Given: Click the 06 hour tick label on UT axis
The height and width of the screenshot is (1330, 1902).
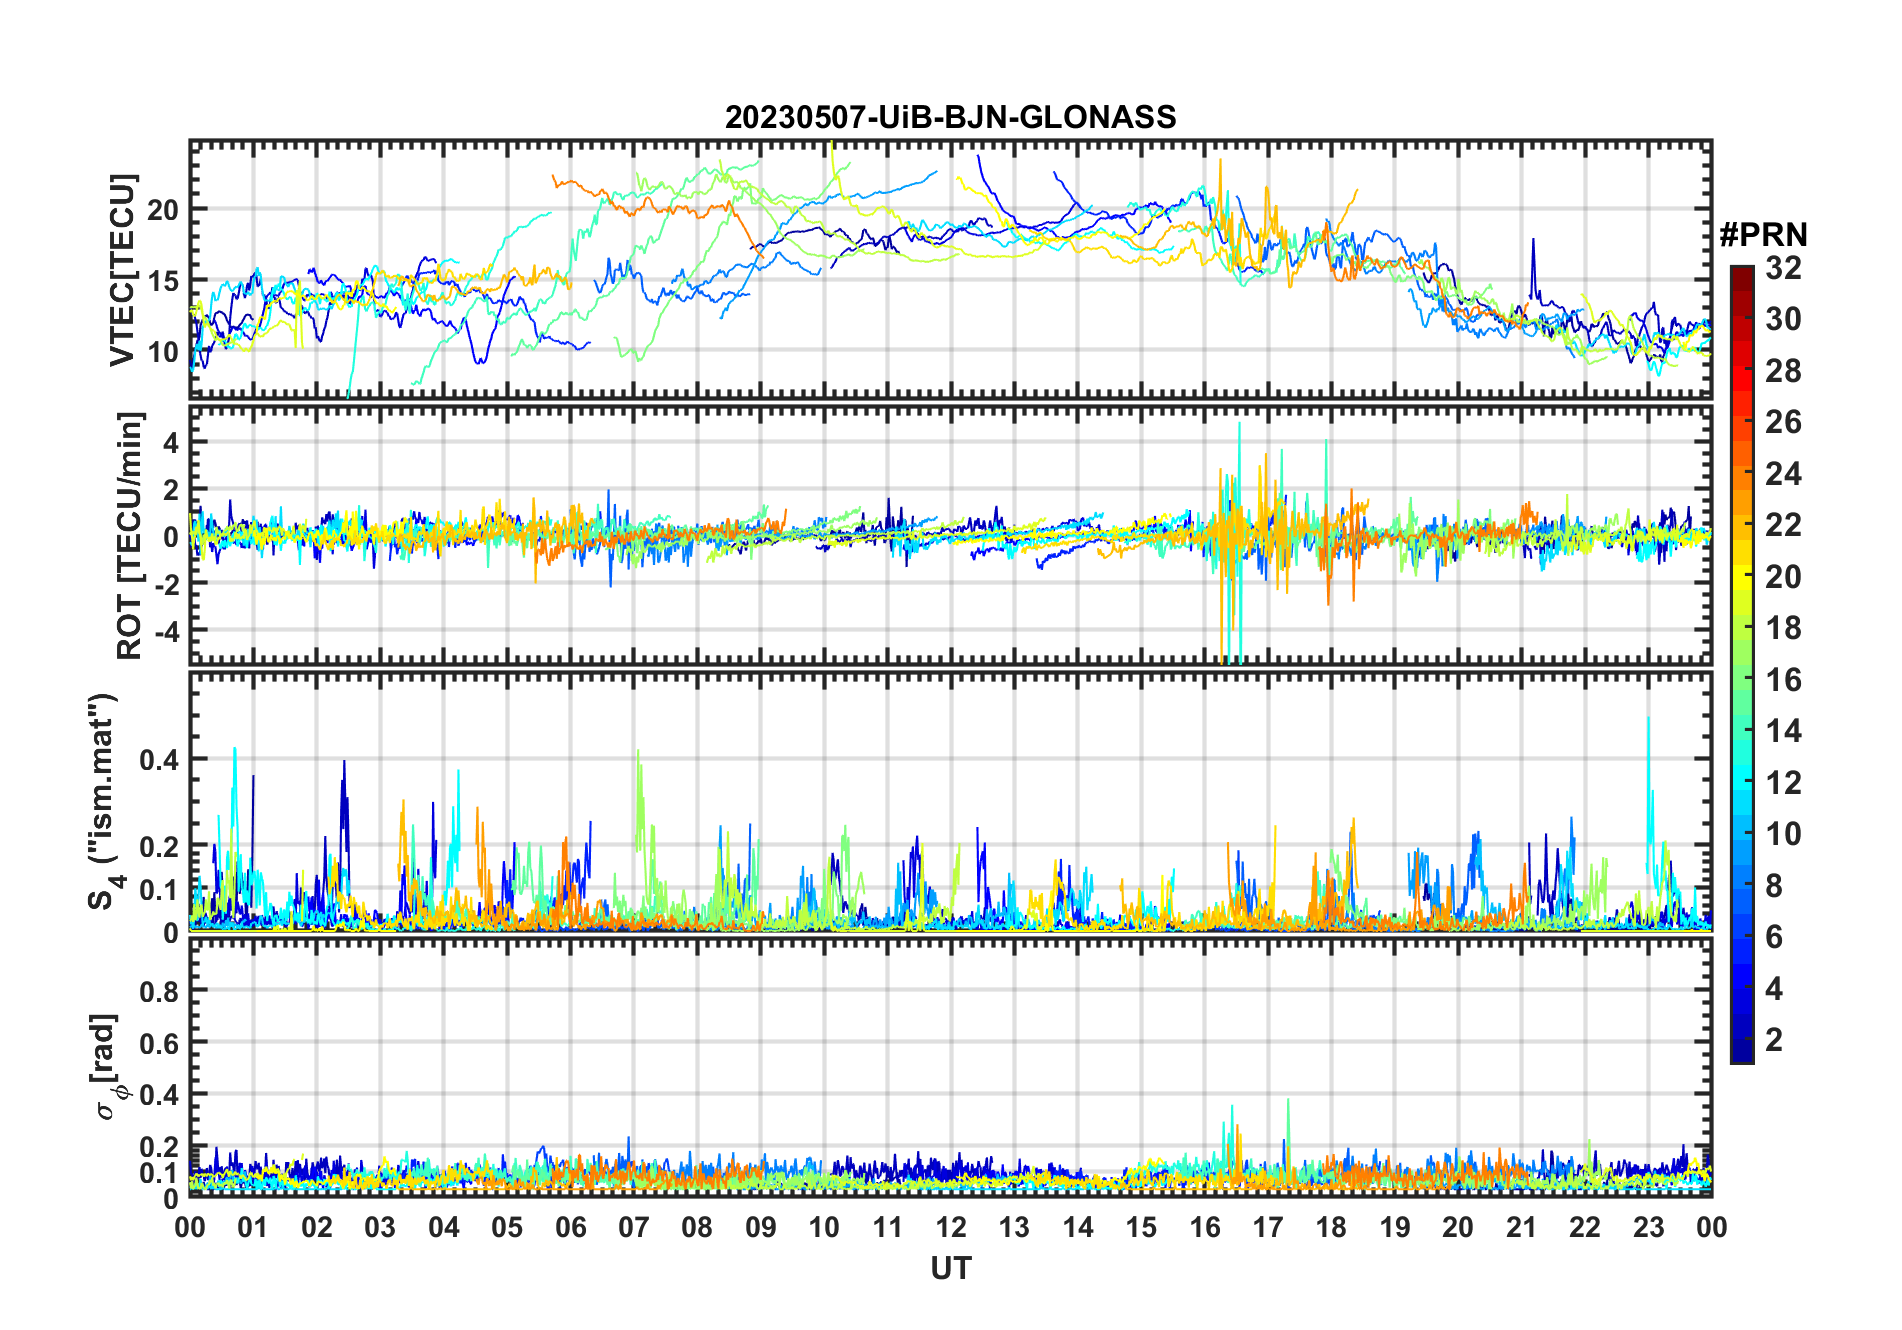Looking at the screenshot, I should point(570,1227).
